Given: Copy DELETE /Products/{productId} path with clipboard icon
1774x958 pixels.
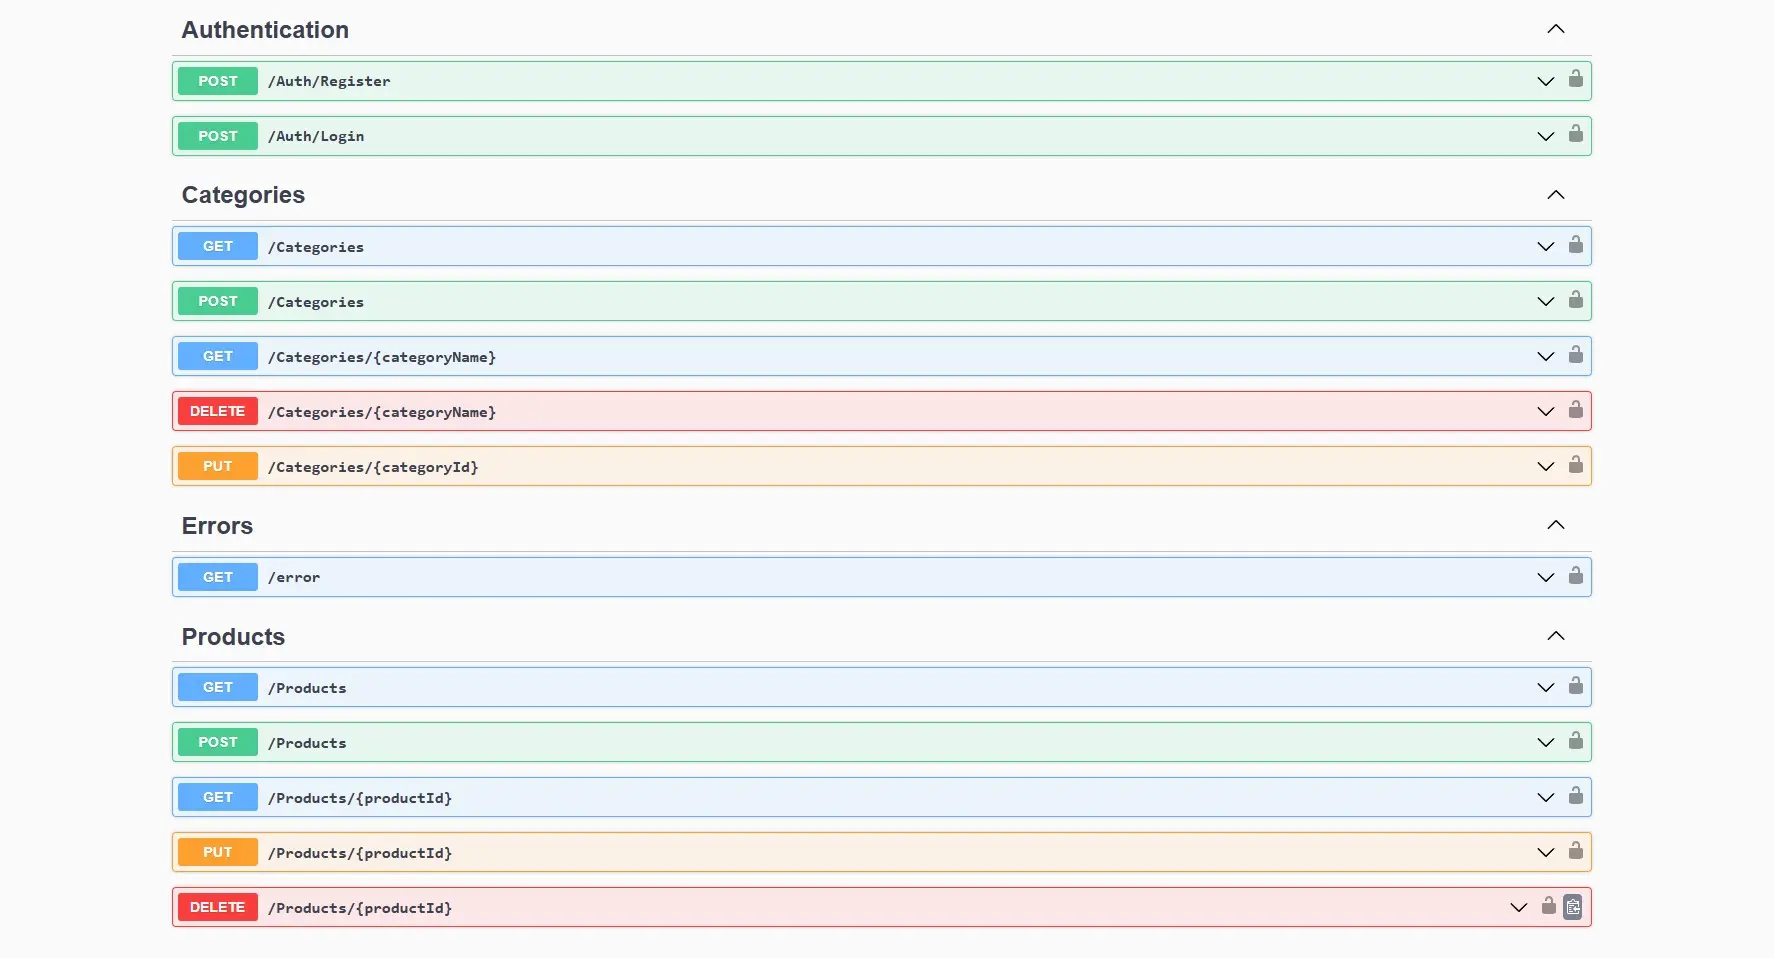Looking at the screenshot, I should [x=1573, y=907].
